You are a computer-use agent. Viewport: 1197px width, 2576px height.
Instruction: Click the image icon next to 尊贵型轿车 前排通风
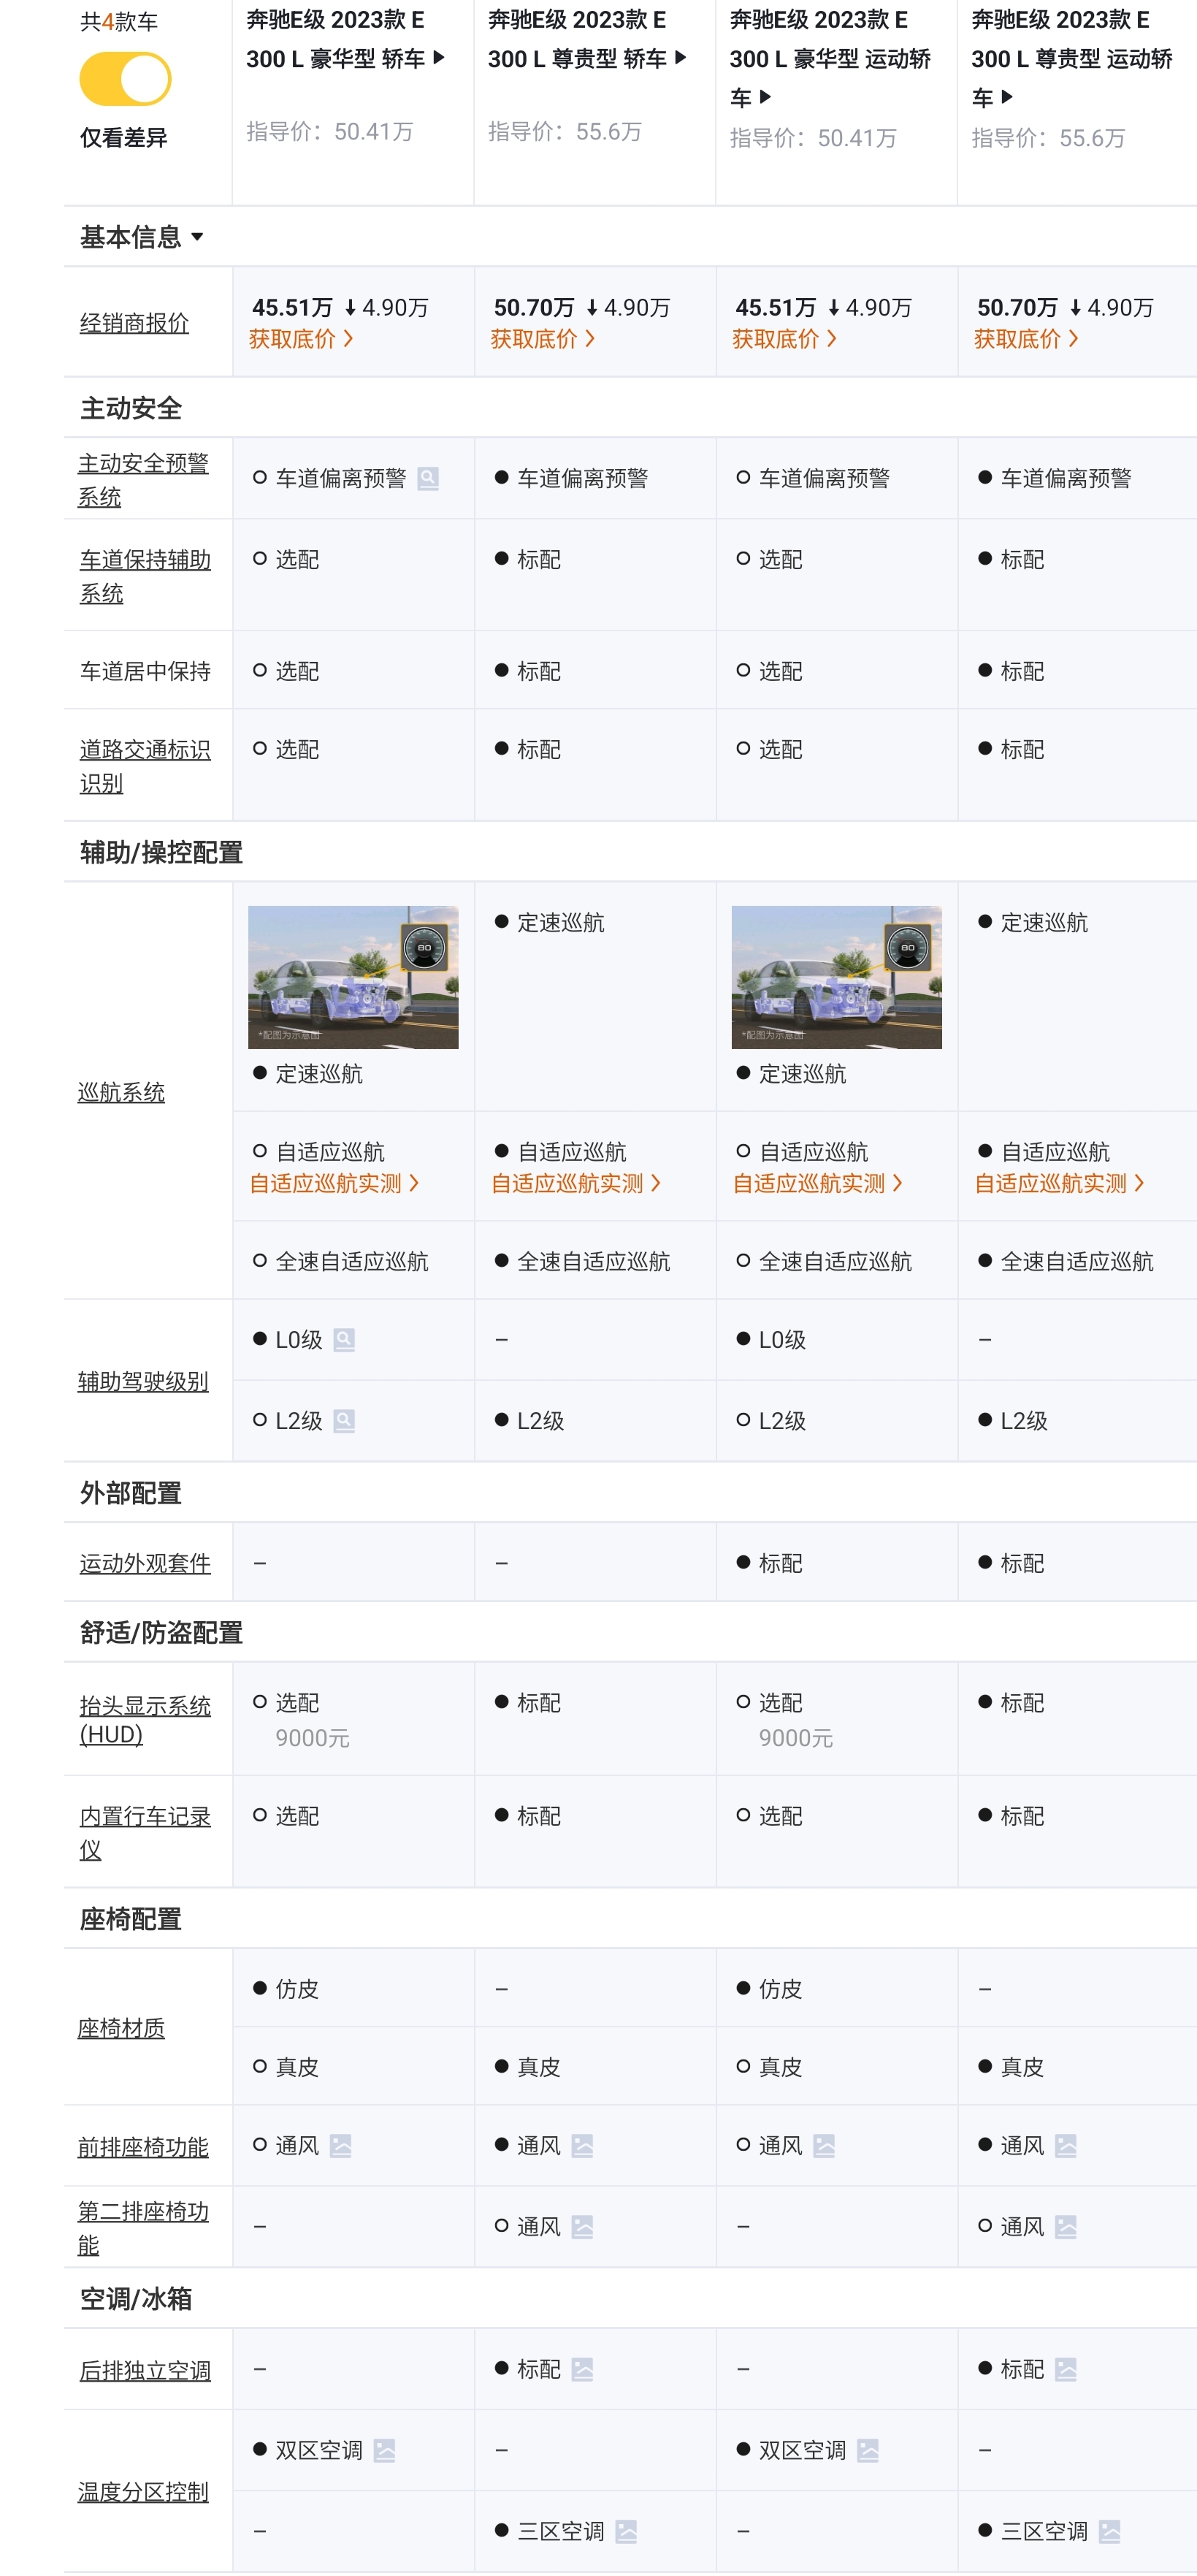pyautogui.click(x=582, y=2145)
